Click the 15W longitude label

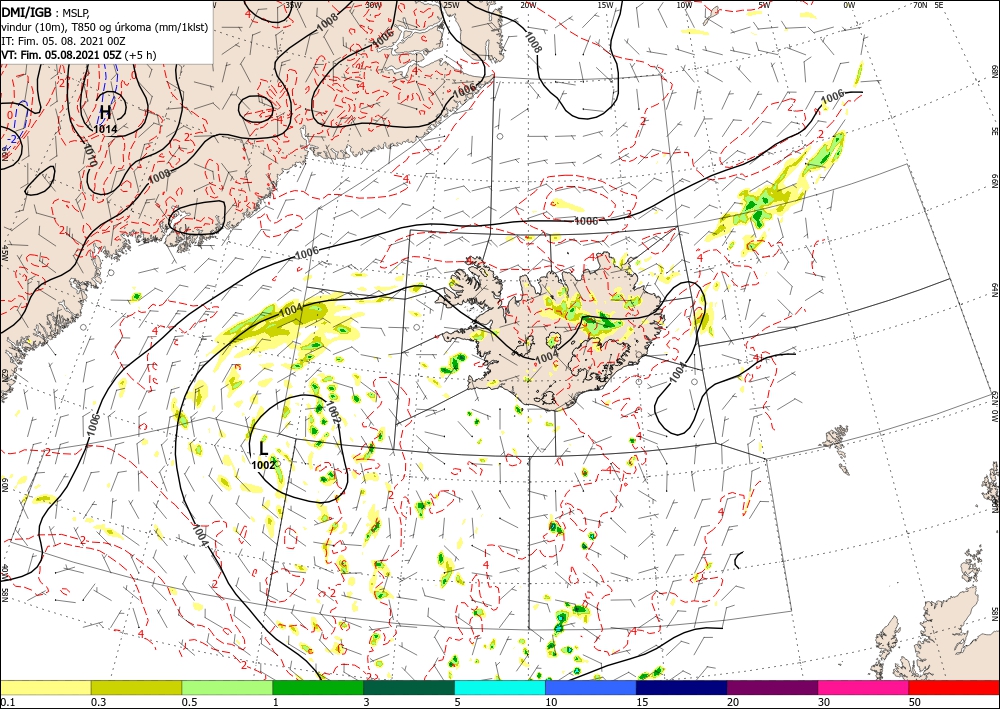pyautogui.click(x=606, y=5)
